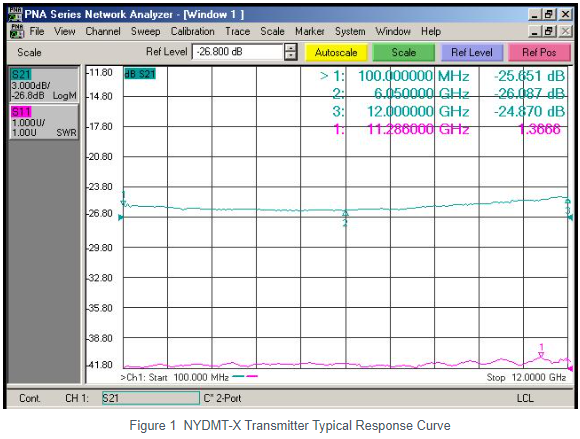Open the Trace menu

click(237, 31)
